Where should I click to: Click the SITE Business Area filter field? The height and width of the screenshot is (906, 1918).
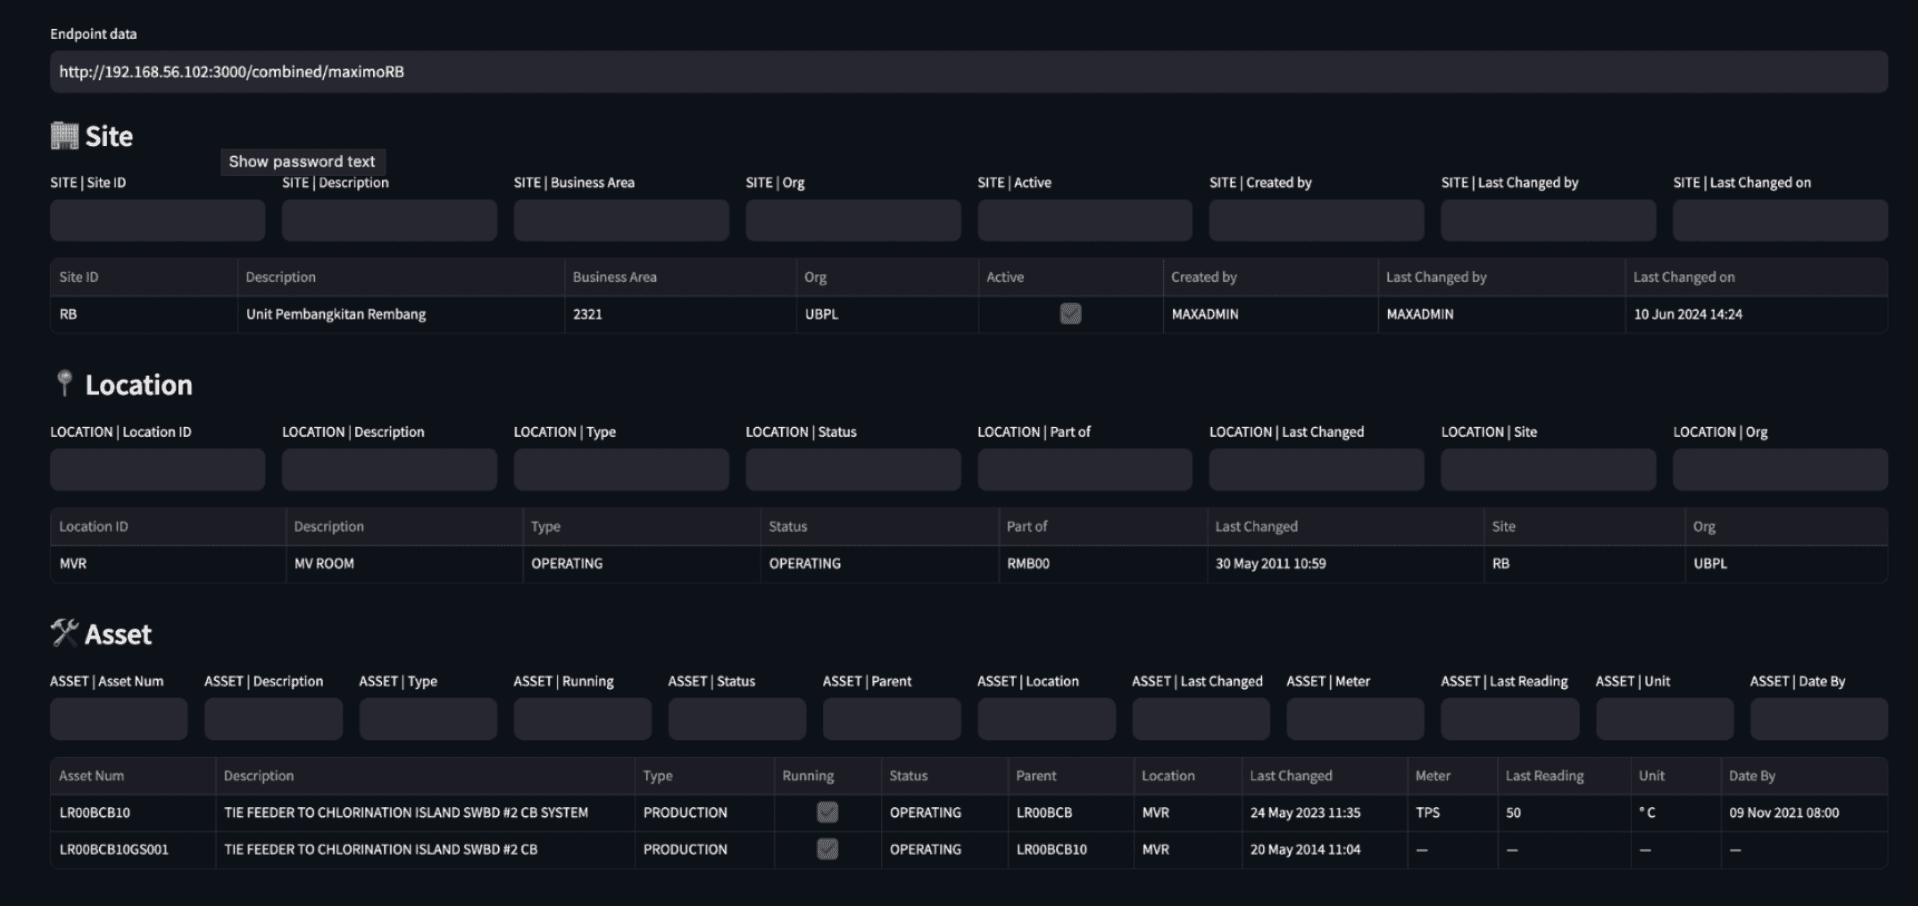point(621,219)
